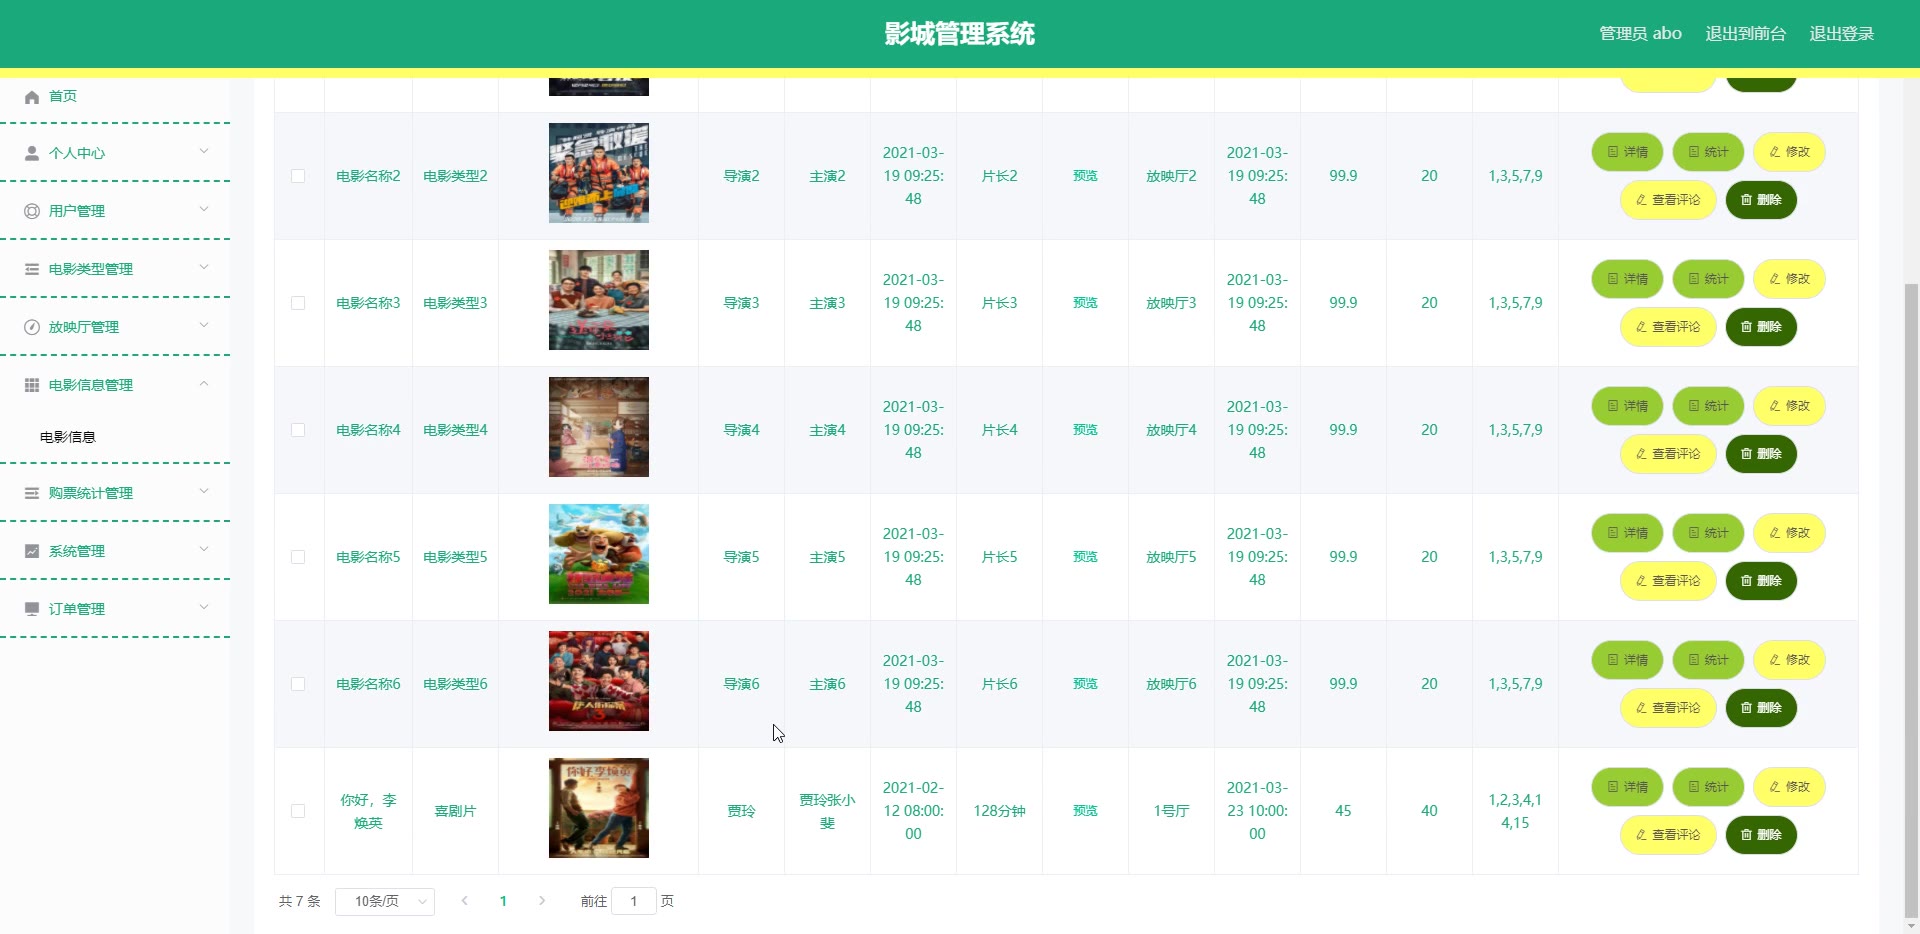This screenshot has height=934, width=1920.
Task: Open the 电影信息 submenu item
Action: tap(68, 437)
